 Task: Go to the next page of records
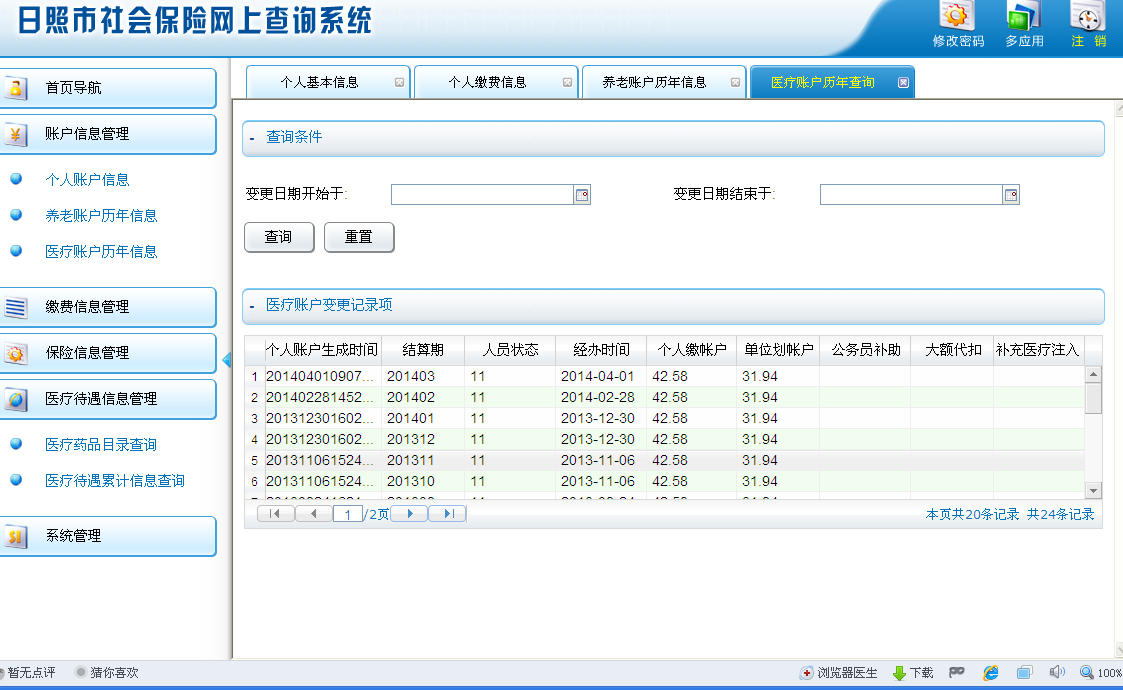[409, 513]
